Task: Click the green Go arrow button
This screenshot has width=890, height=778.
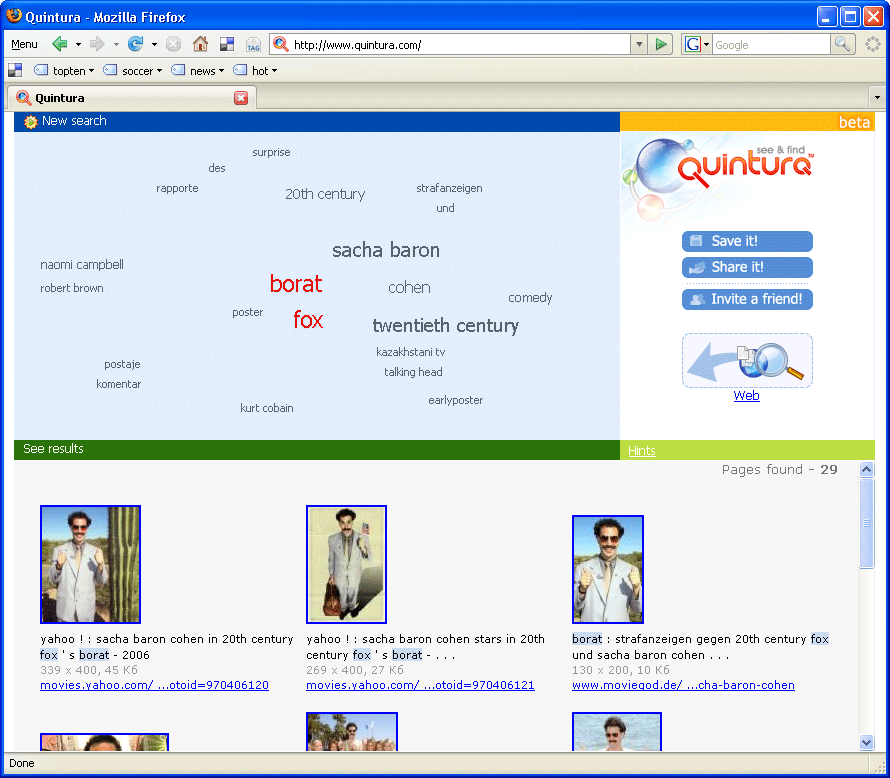Action: [x=661, y=44]
